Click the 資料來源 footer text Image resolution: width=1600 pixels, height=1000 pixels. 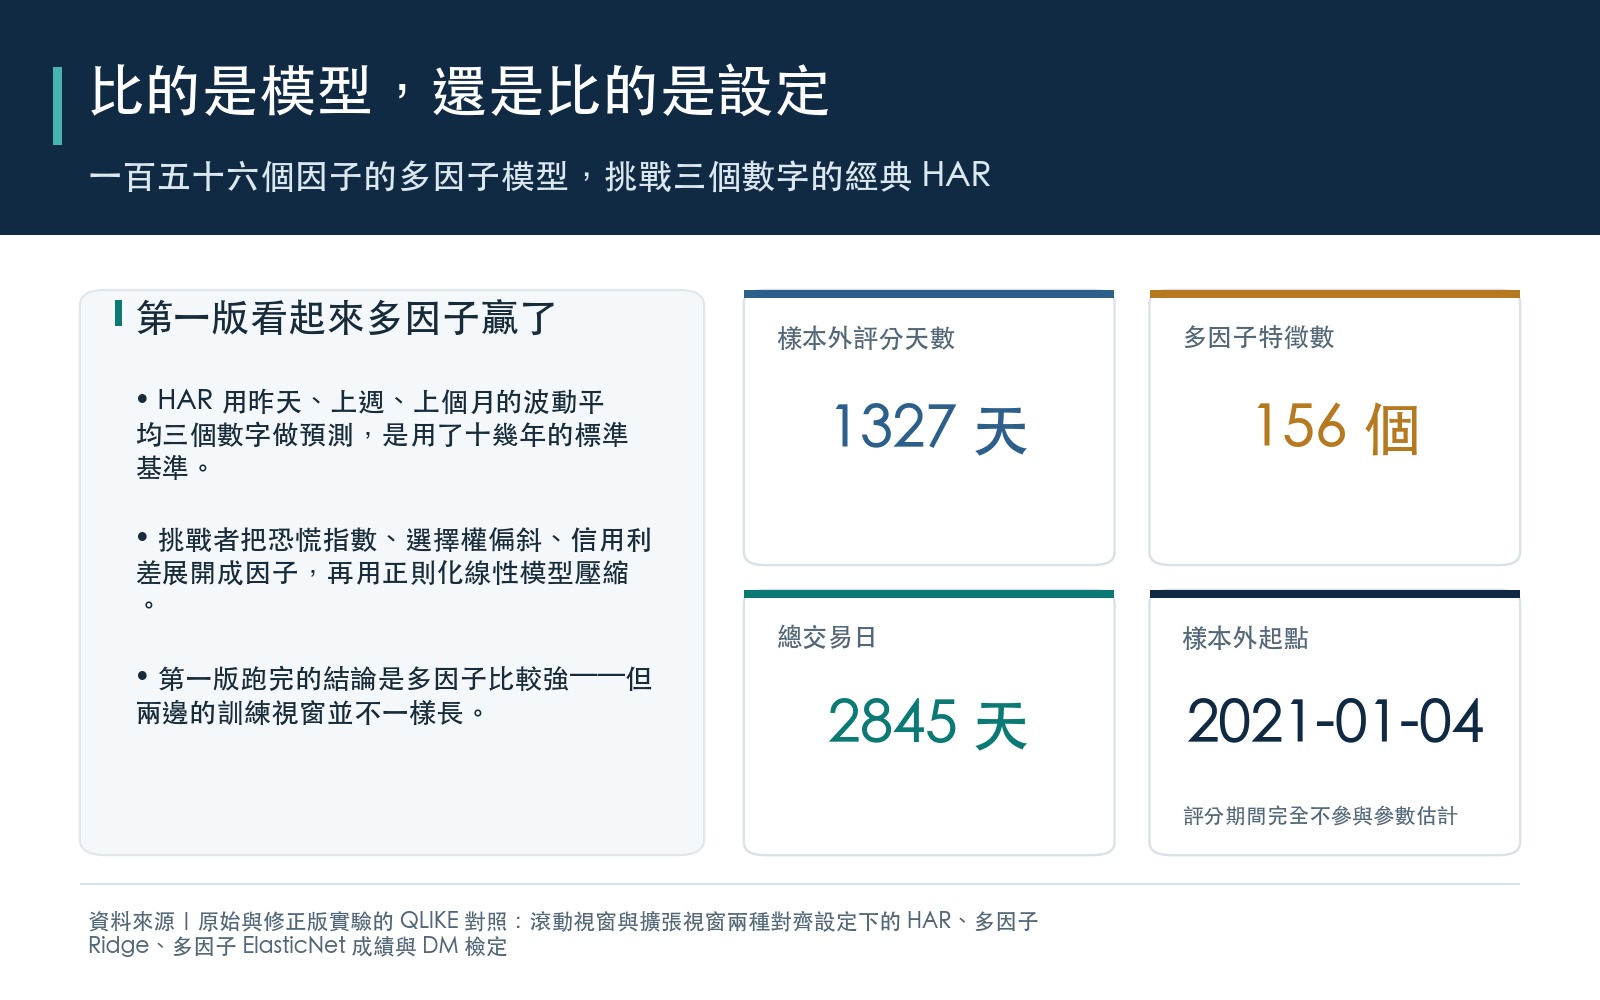pos(563,933)
